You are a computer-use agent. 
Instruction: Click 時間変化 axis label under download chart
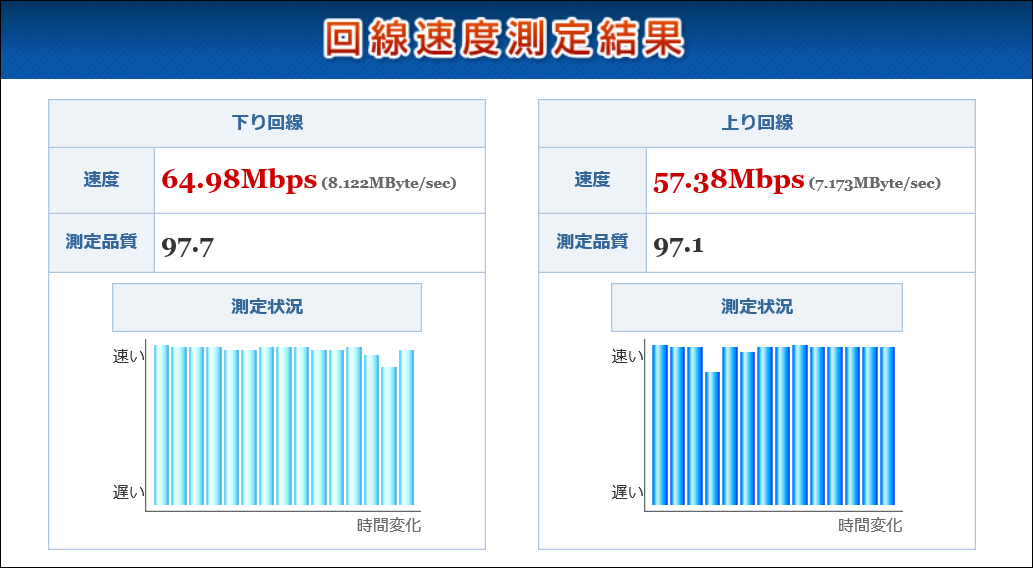click(389, 525)
